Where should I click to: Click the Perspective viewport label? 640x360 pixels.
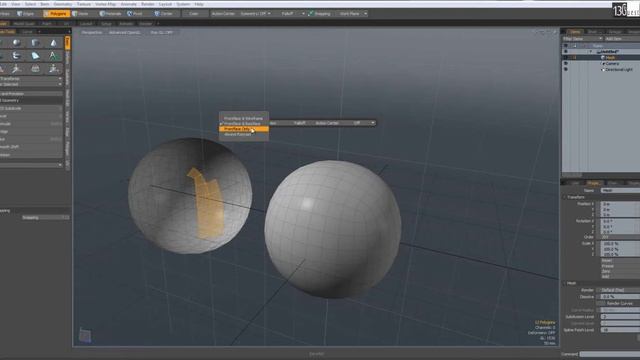point(92,32)
